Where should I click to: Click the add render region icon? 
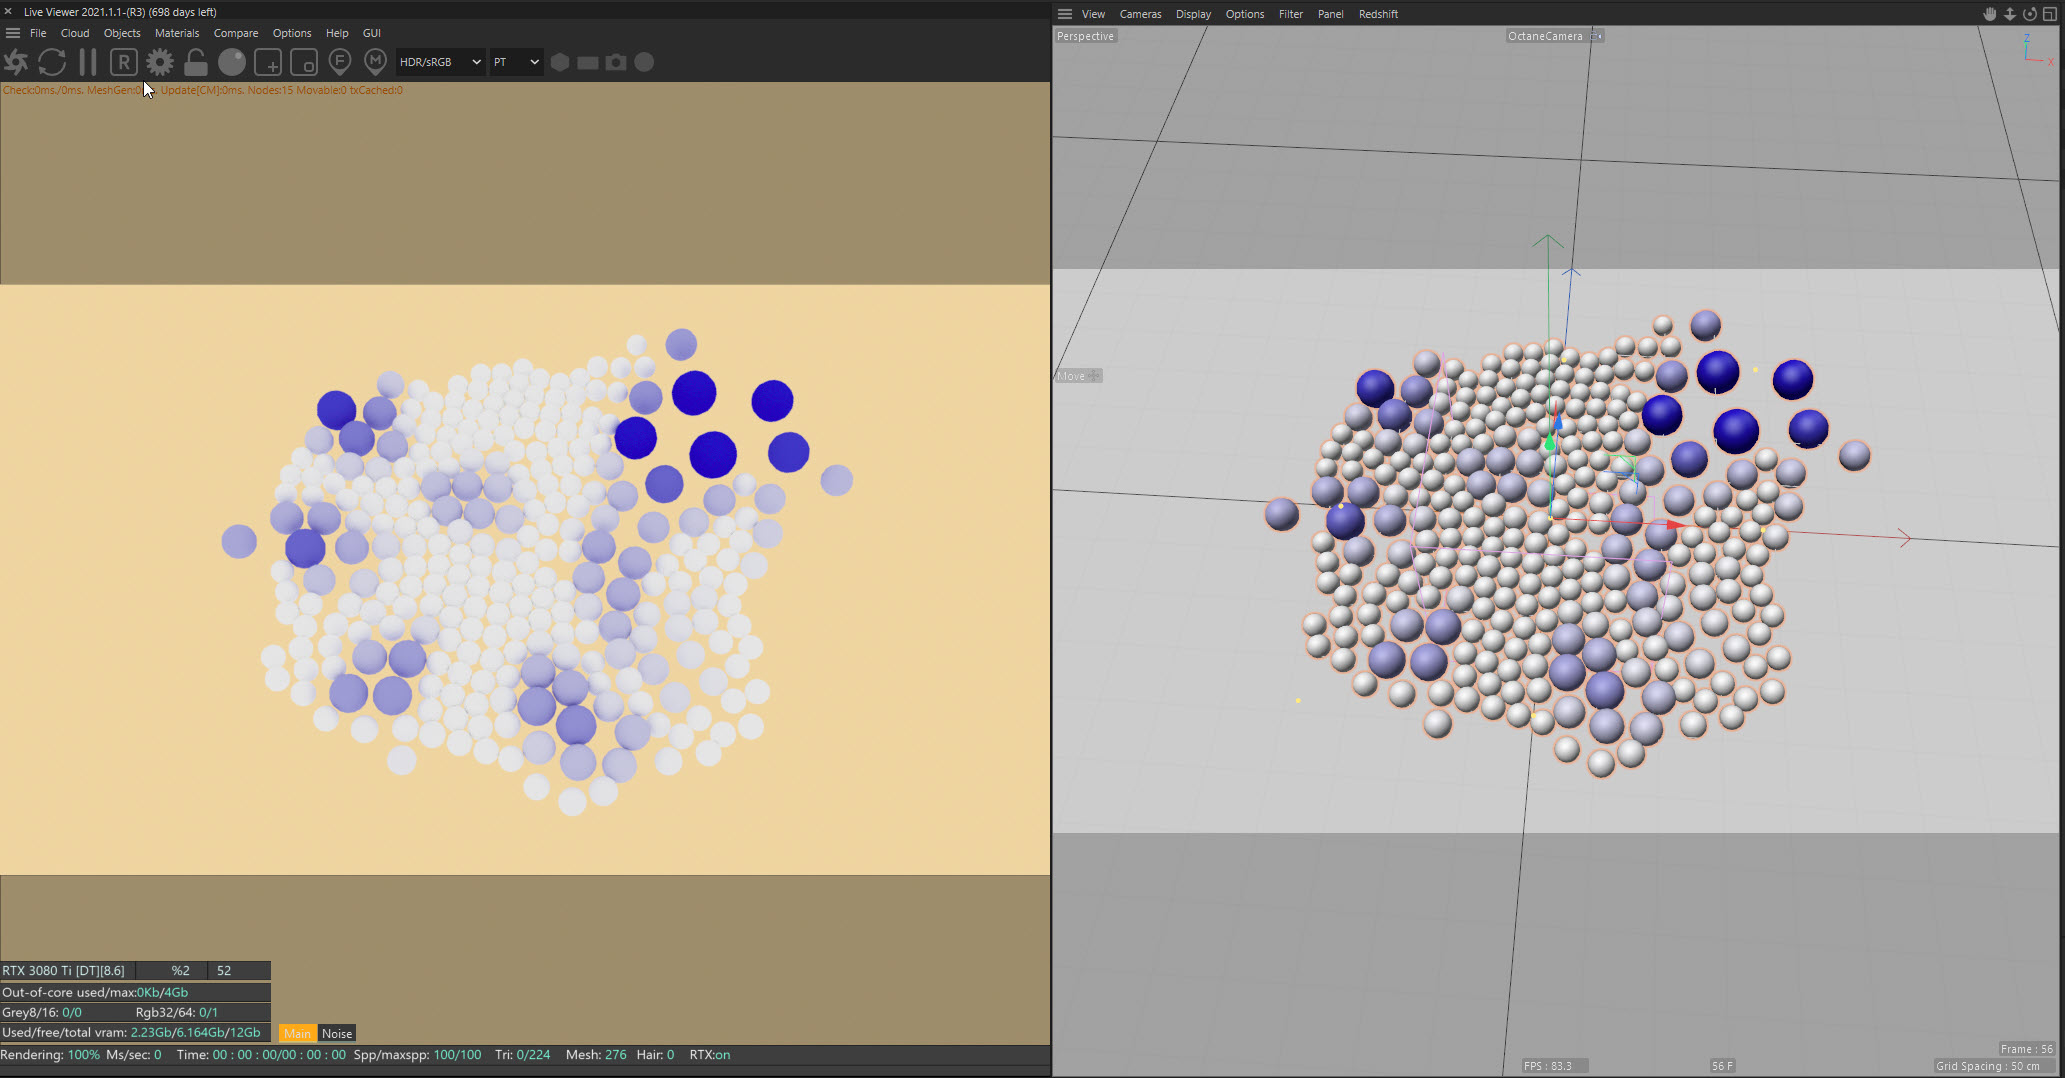coord(268,62)
